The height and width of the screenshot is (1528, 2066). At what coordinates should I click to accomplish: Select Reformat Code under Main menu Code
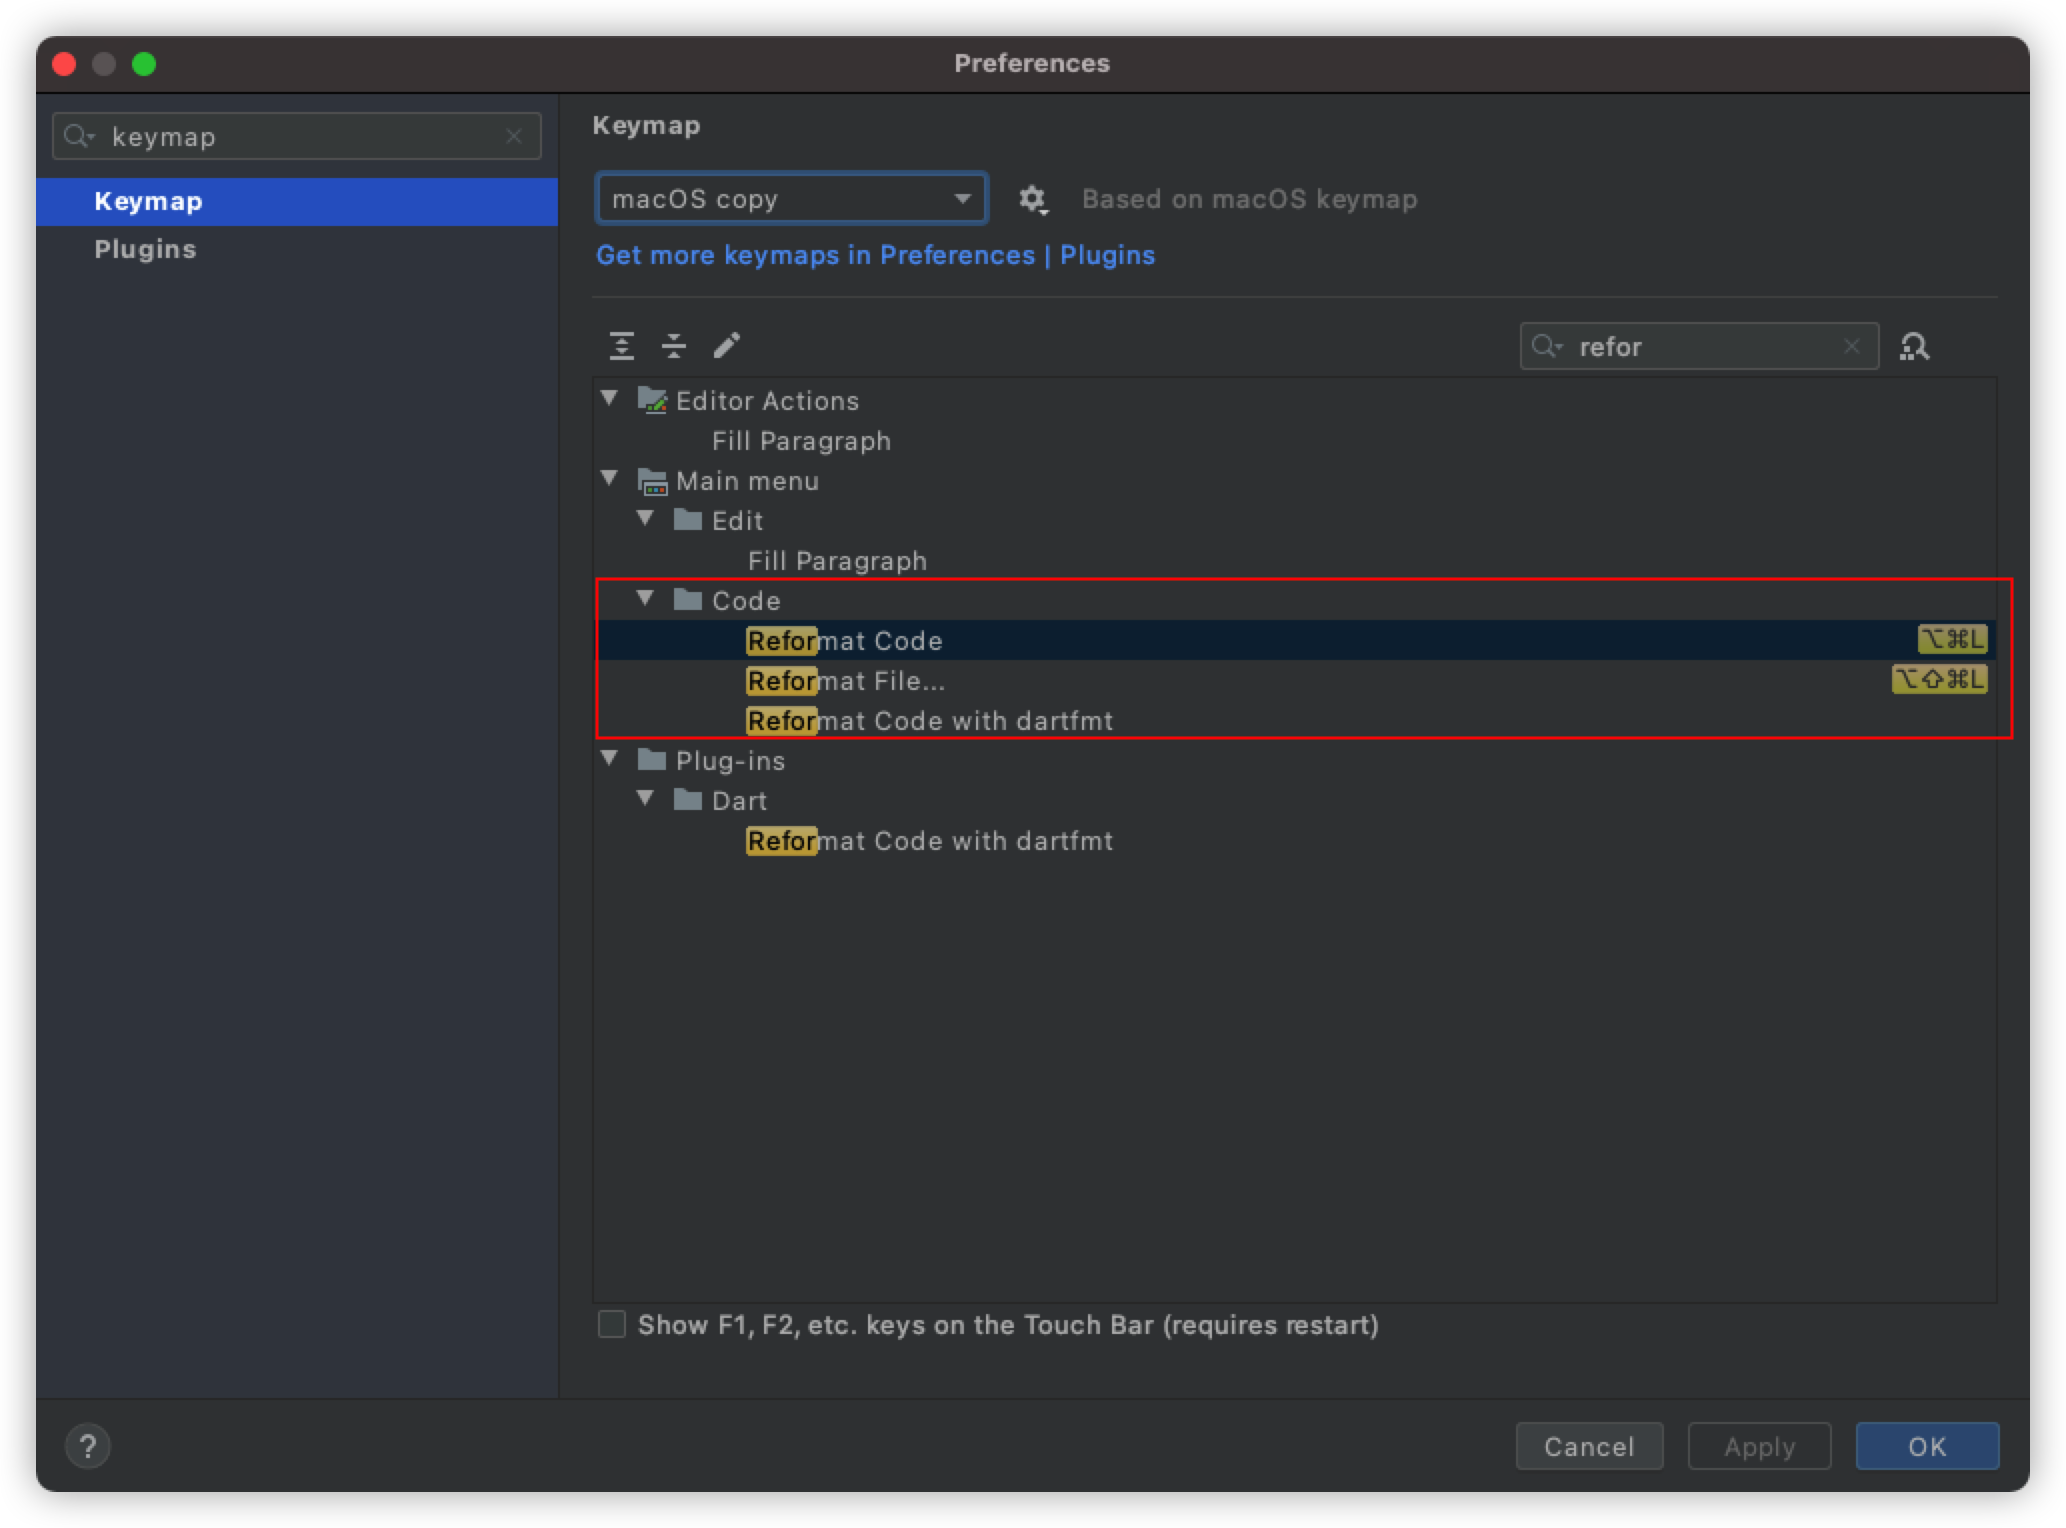(x=848, y=640)
